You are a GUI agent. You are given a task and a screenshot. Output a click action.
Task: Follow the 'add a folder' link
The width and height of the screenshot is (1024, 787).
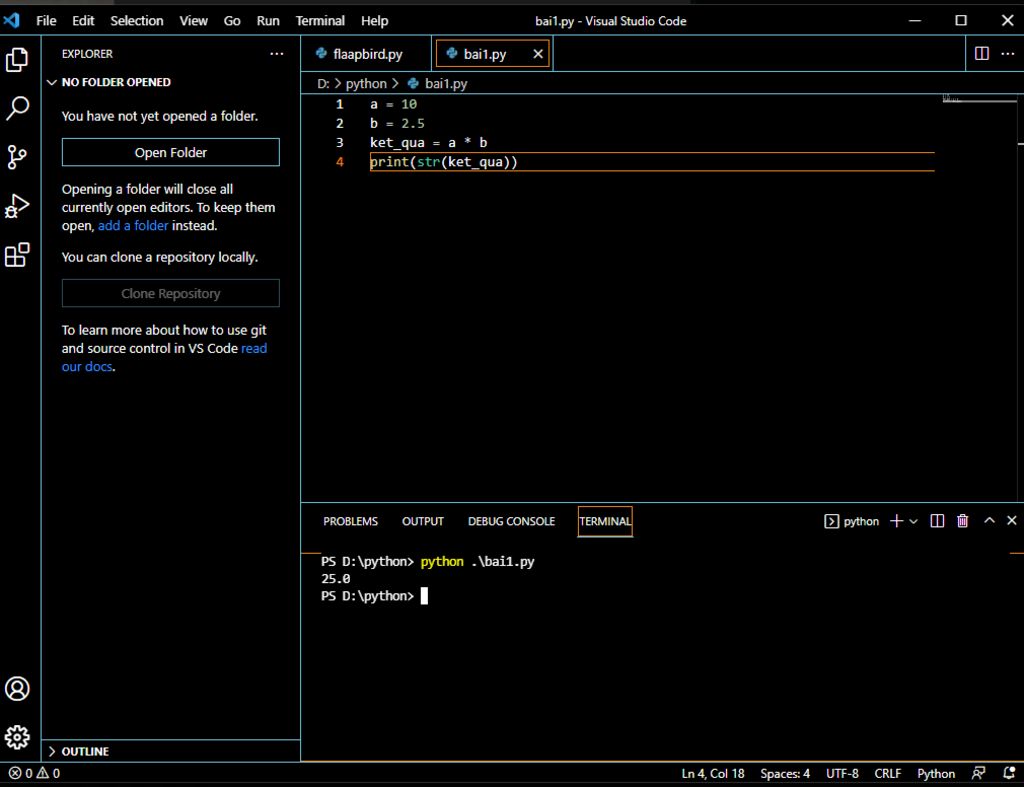(133, 225)
